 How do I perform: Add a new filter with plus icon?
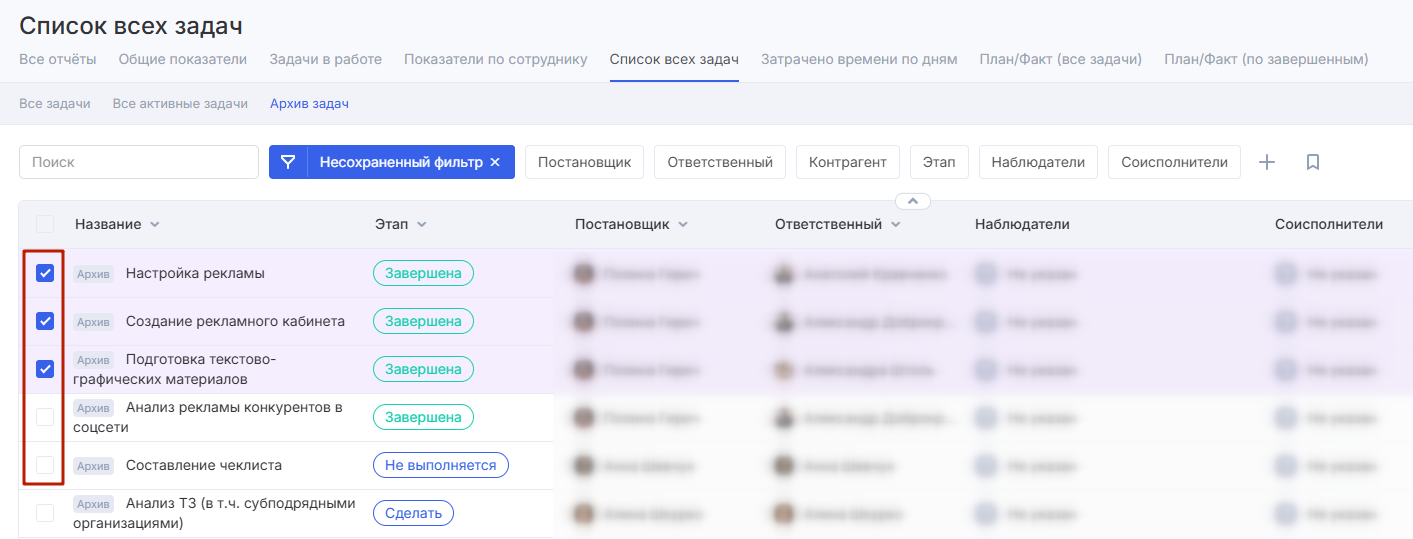click(1267, 162)
